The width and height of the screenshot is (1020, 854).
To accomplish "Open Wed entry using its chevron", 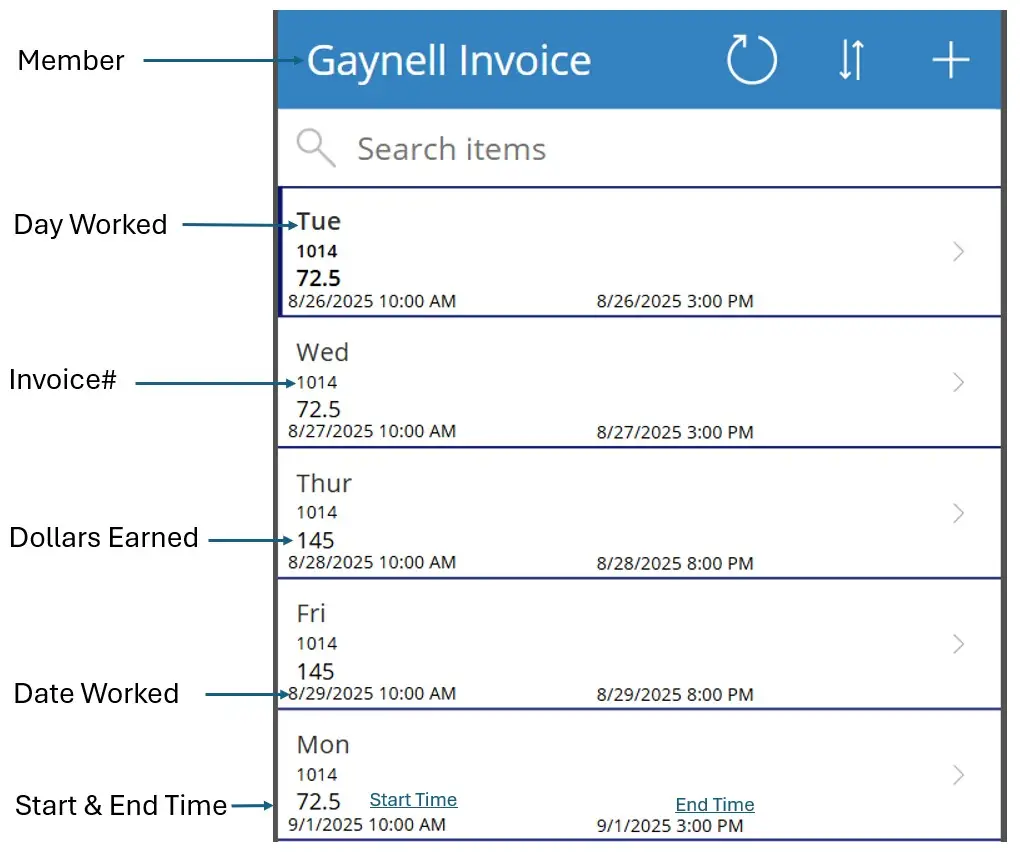I will point(958,382).
